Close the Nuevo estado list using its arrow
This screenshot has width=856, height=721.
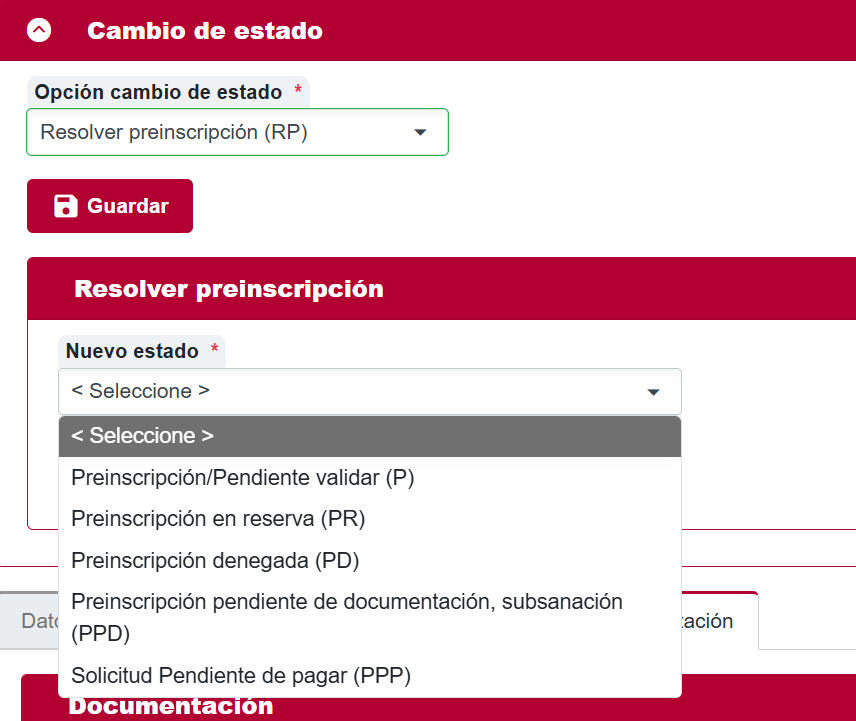[654, 392]
